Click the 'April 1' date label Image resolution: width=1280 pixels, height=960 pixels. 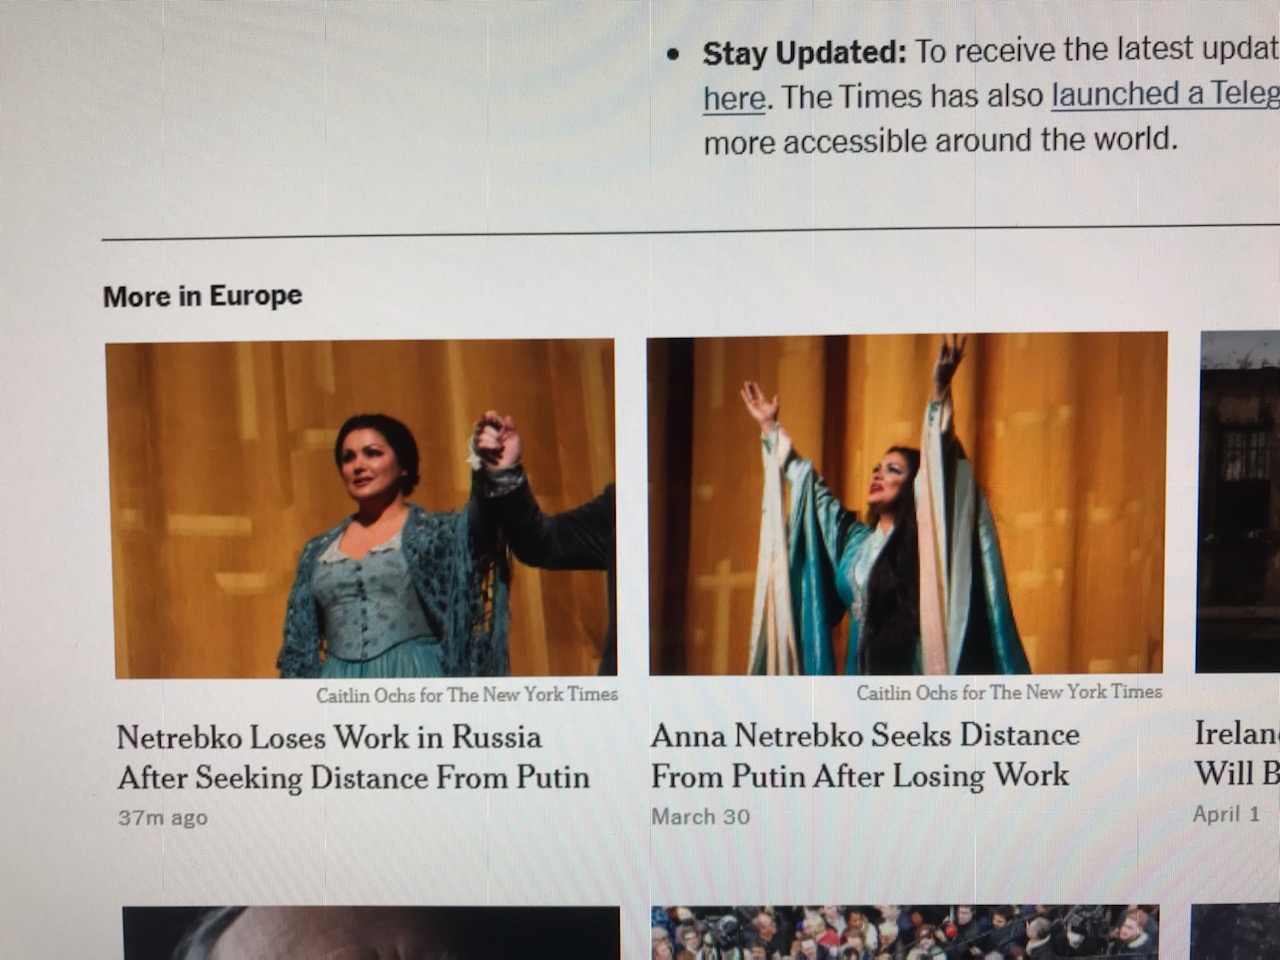[1226, 814]
